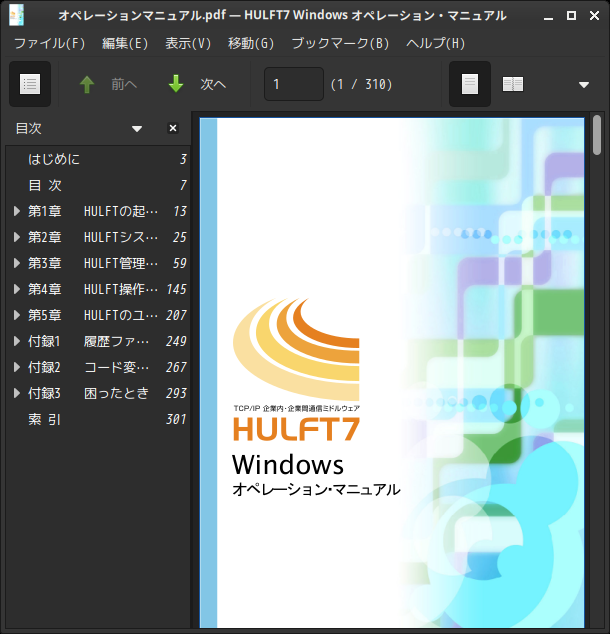Click 第4章 chapter title text
The width and height of the screenshot is (610, 634).
click(x=93, y=289)
